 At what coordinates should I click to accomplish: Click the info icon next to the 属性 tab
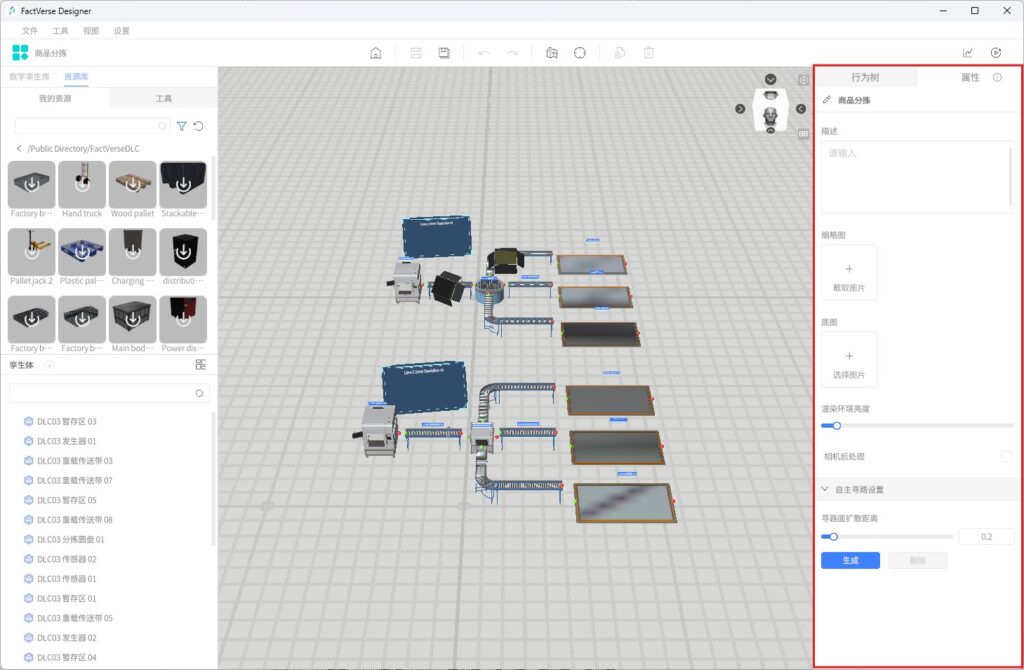click(997, 77)
